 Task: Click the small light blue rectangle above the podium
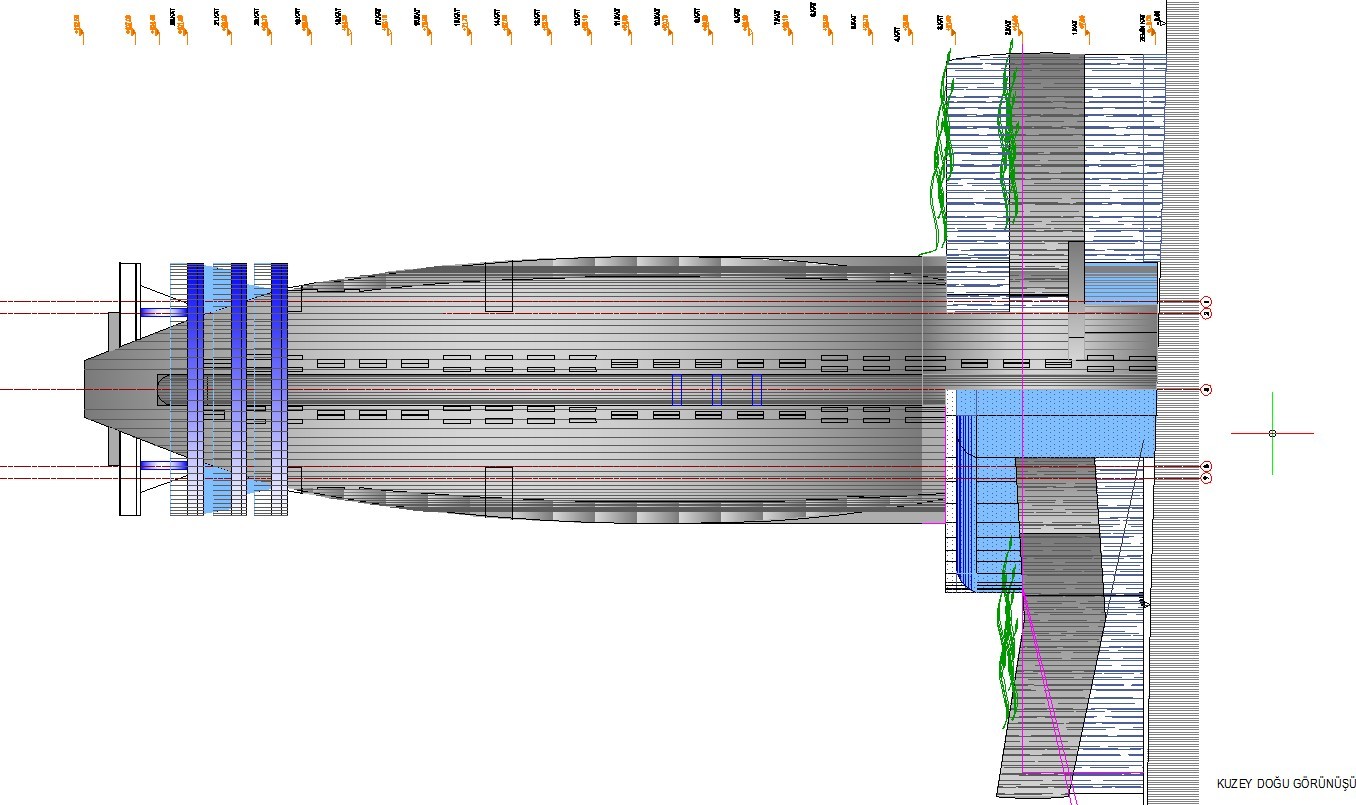point(1121,282)
